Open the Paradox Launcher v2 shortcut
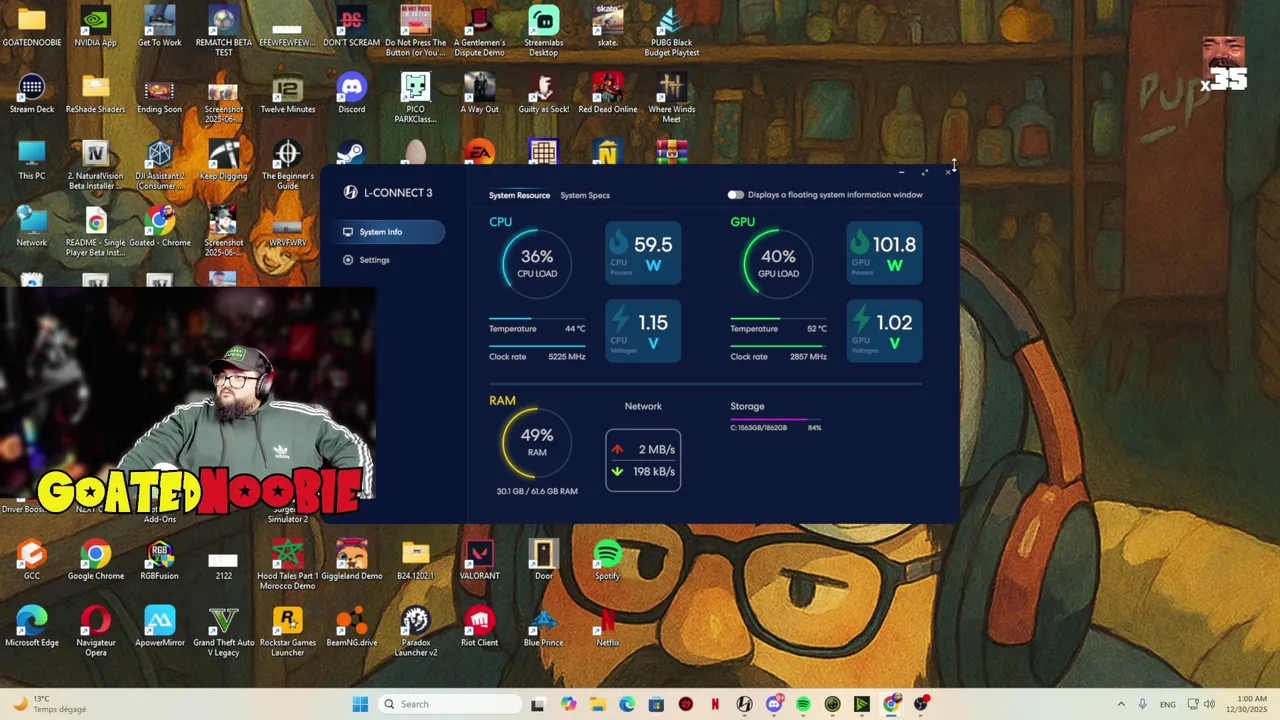This screenshot has height=720, width=1280. (x=415, y=631)
